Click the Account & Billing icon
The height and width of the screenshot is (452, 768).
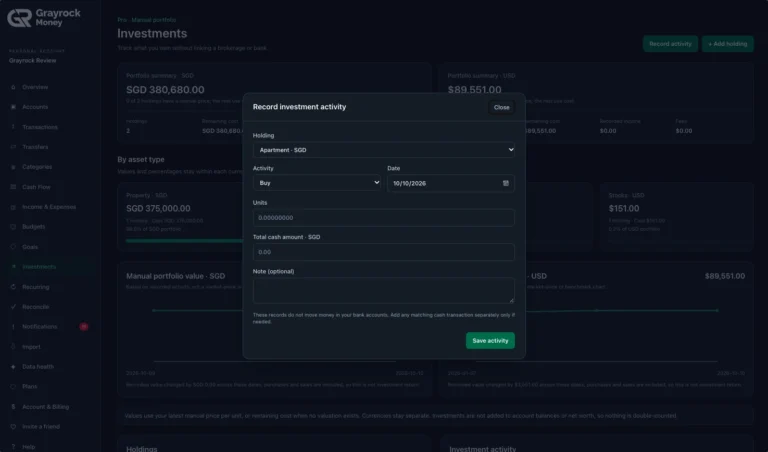pos(13,407)
